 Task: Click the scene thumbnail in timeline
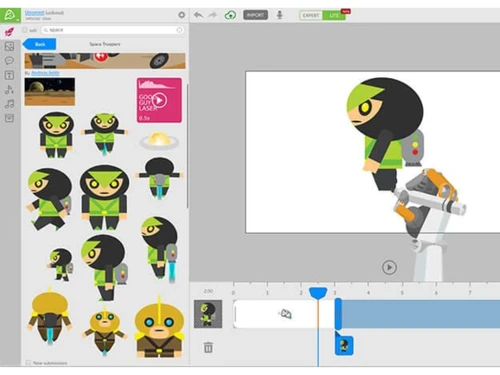point(208,314)
